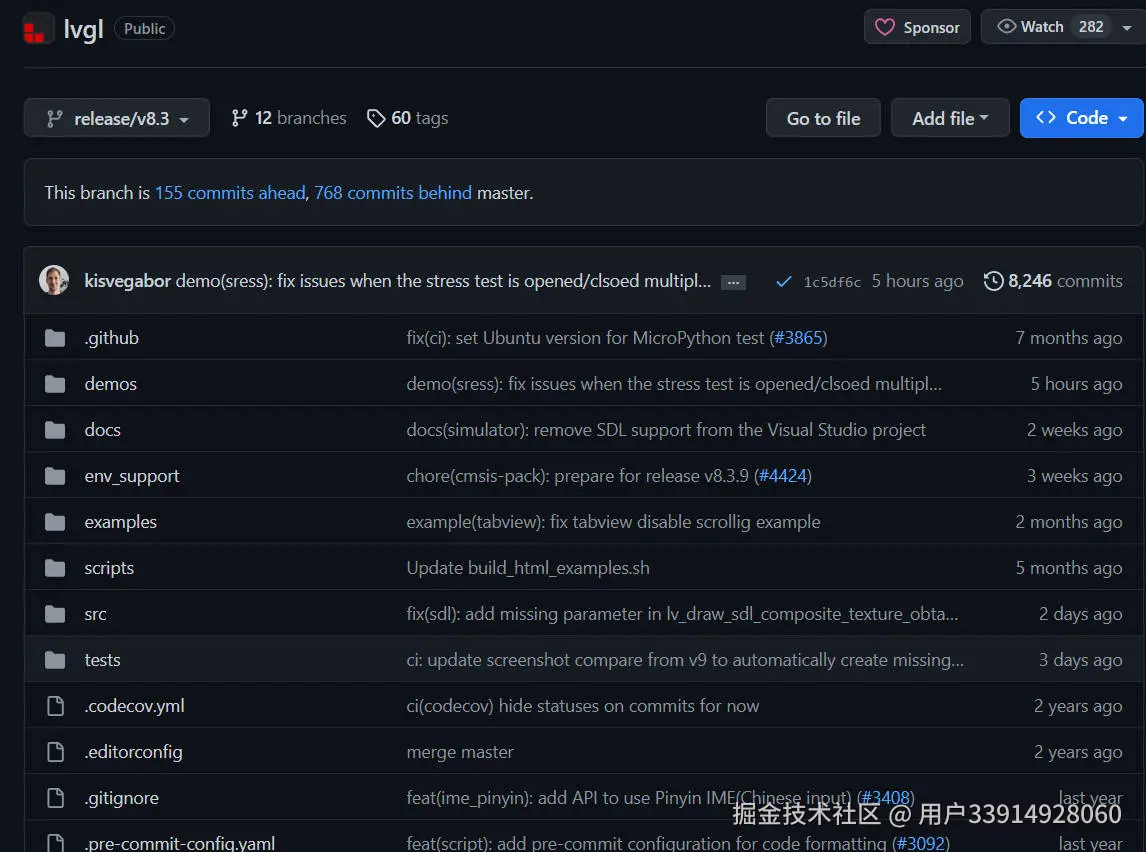Click the Public visibility badge
1146x852 pixels.
coord(144,28)
